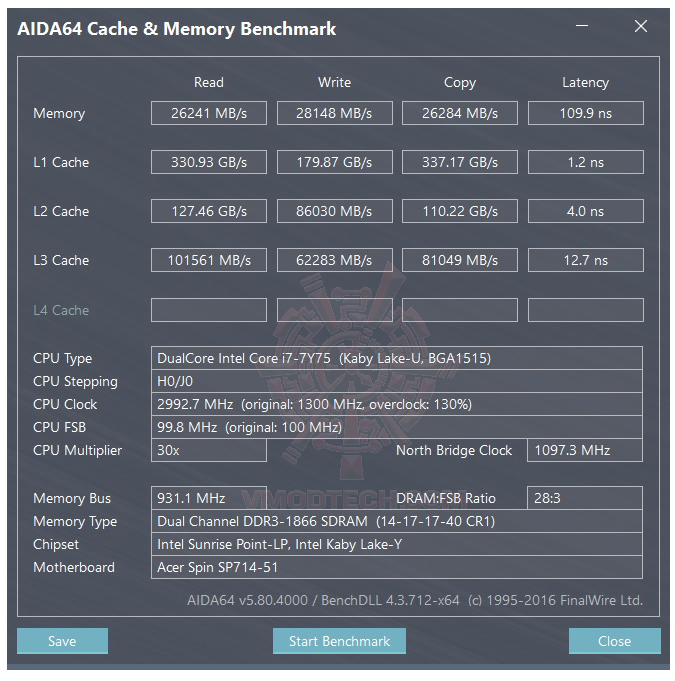Screen dimensions: 675x681
Task: Click the Close button at bottom
Action: [615, 641]
